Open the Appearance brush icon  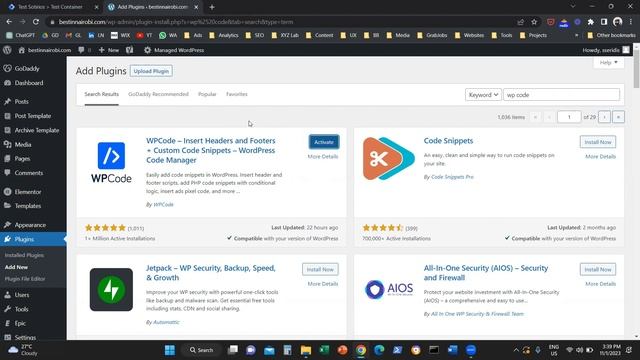[7, 225]
